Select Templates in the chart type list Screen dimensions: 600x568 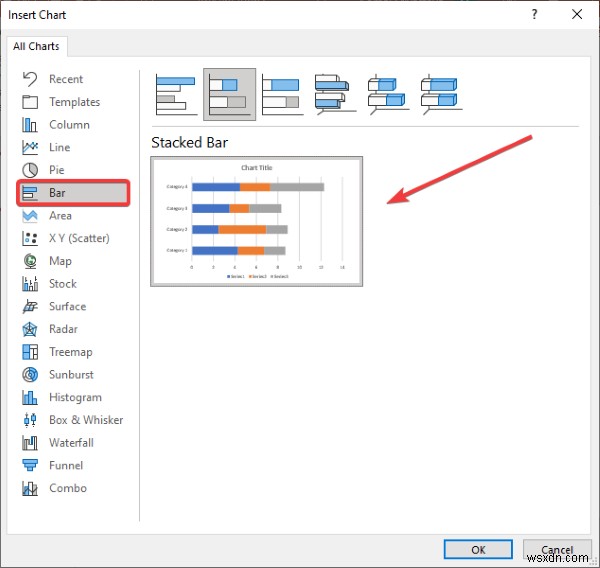click(75, 102)
